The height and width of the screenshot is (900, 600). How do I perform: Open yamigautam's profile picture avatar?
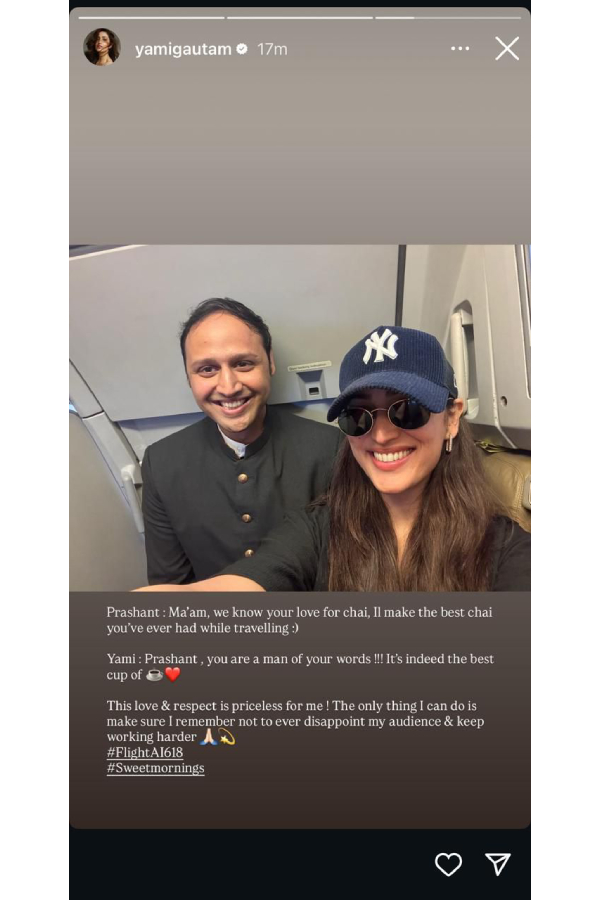click(102, 47)
